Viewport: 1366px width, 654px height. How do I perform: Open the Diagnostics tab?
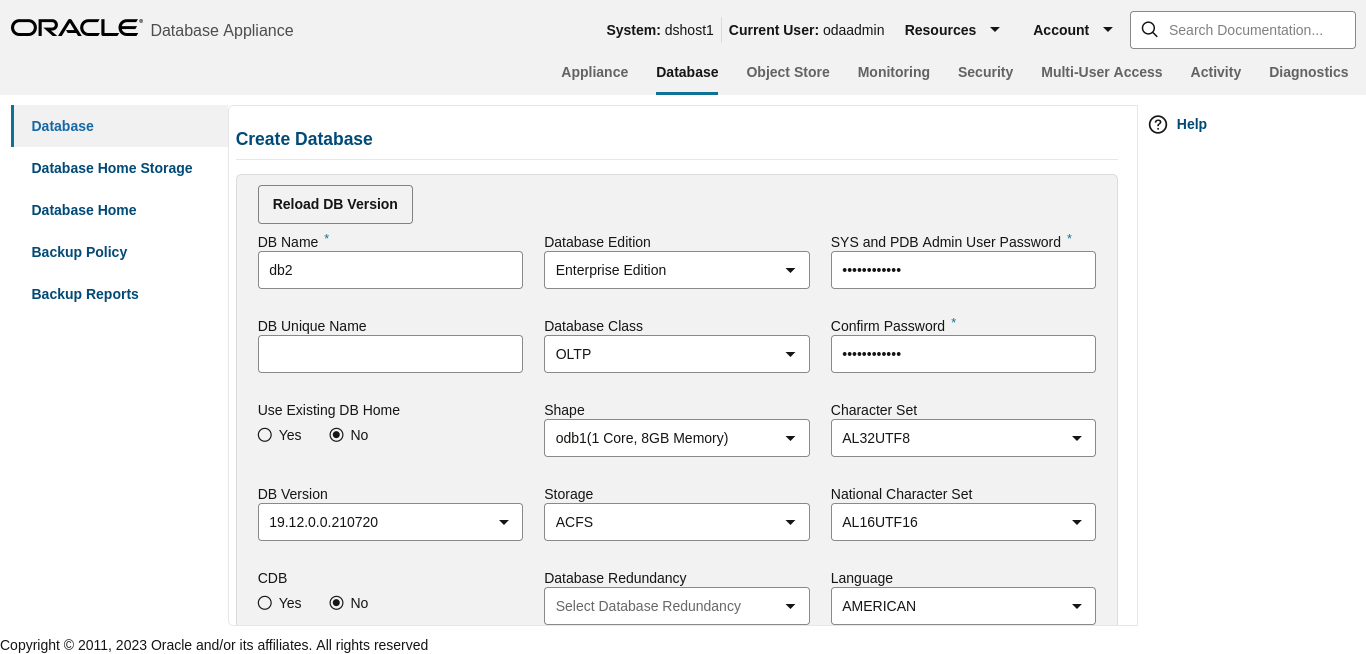coord(1308,72)
